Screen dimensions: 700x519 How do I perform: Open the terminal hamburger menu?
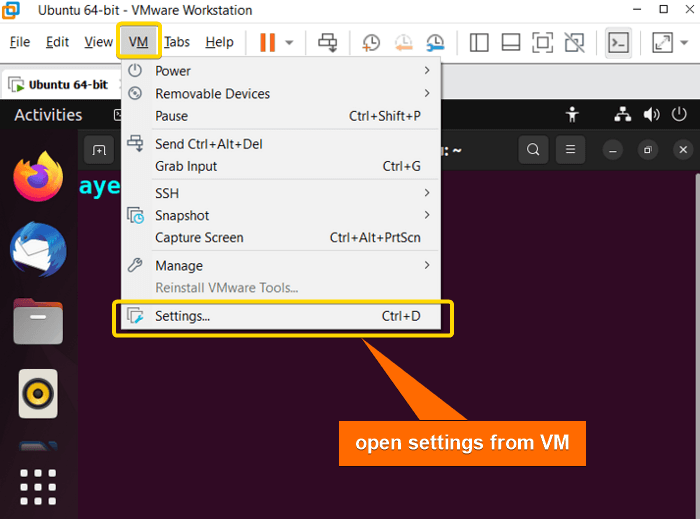(x=570, y=149)
